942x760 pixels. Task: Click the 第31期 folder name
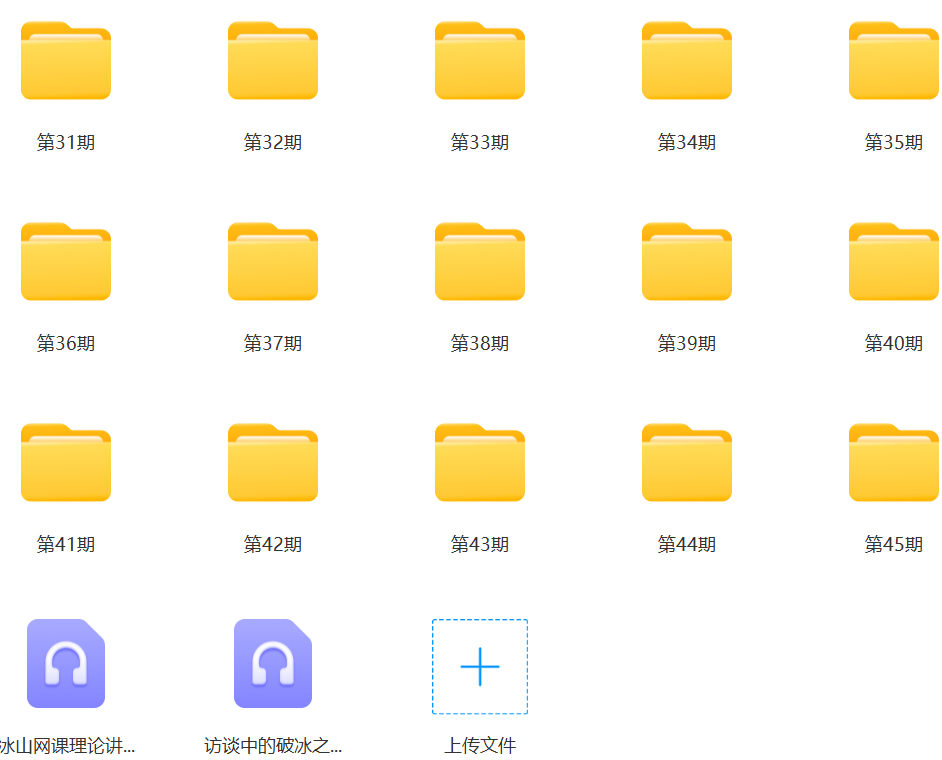click(x=66, y=142)
